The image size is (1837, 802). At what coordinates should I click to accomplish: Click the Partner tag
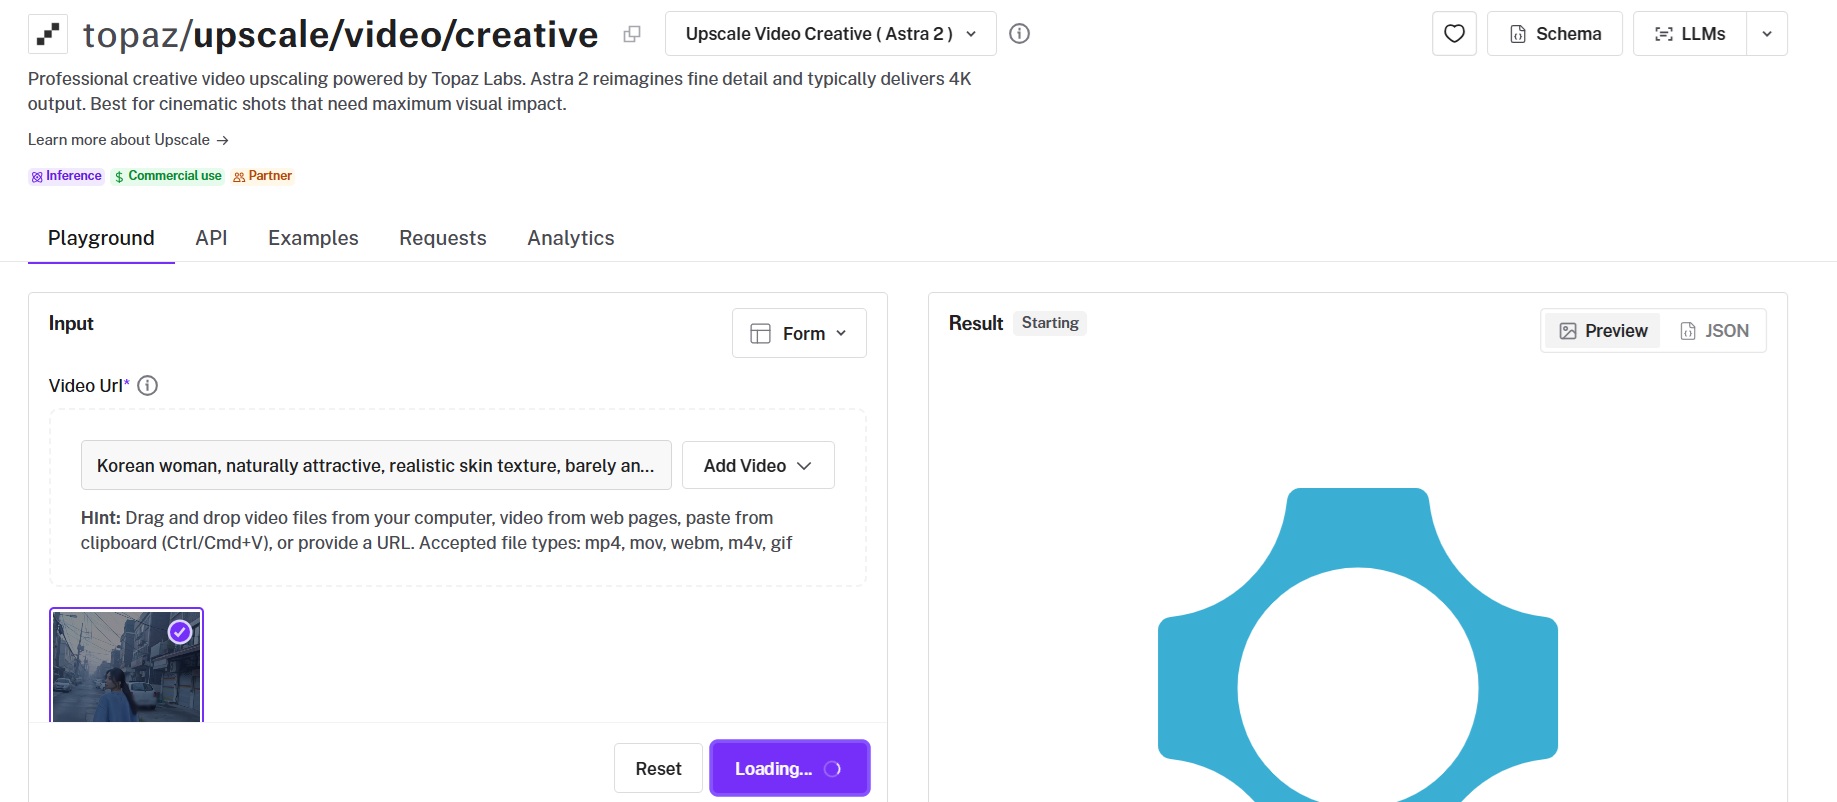click(263, 176)
